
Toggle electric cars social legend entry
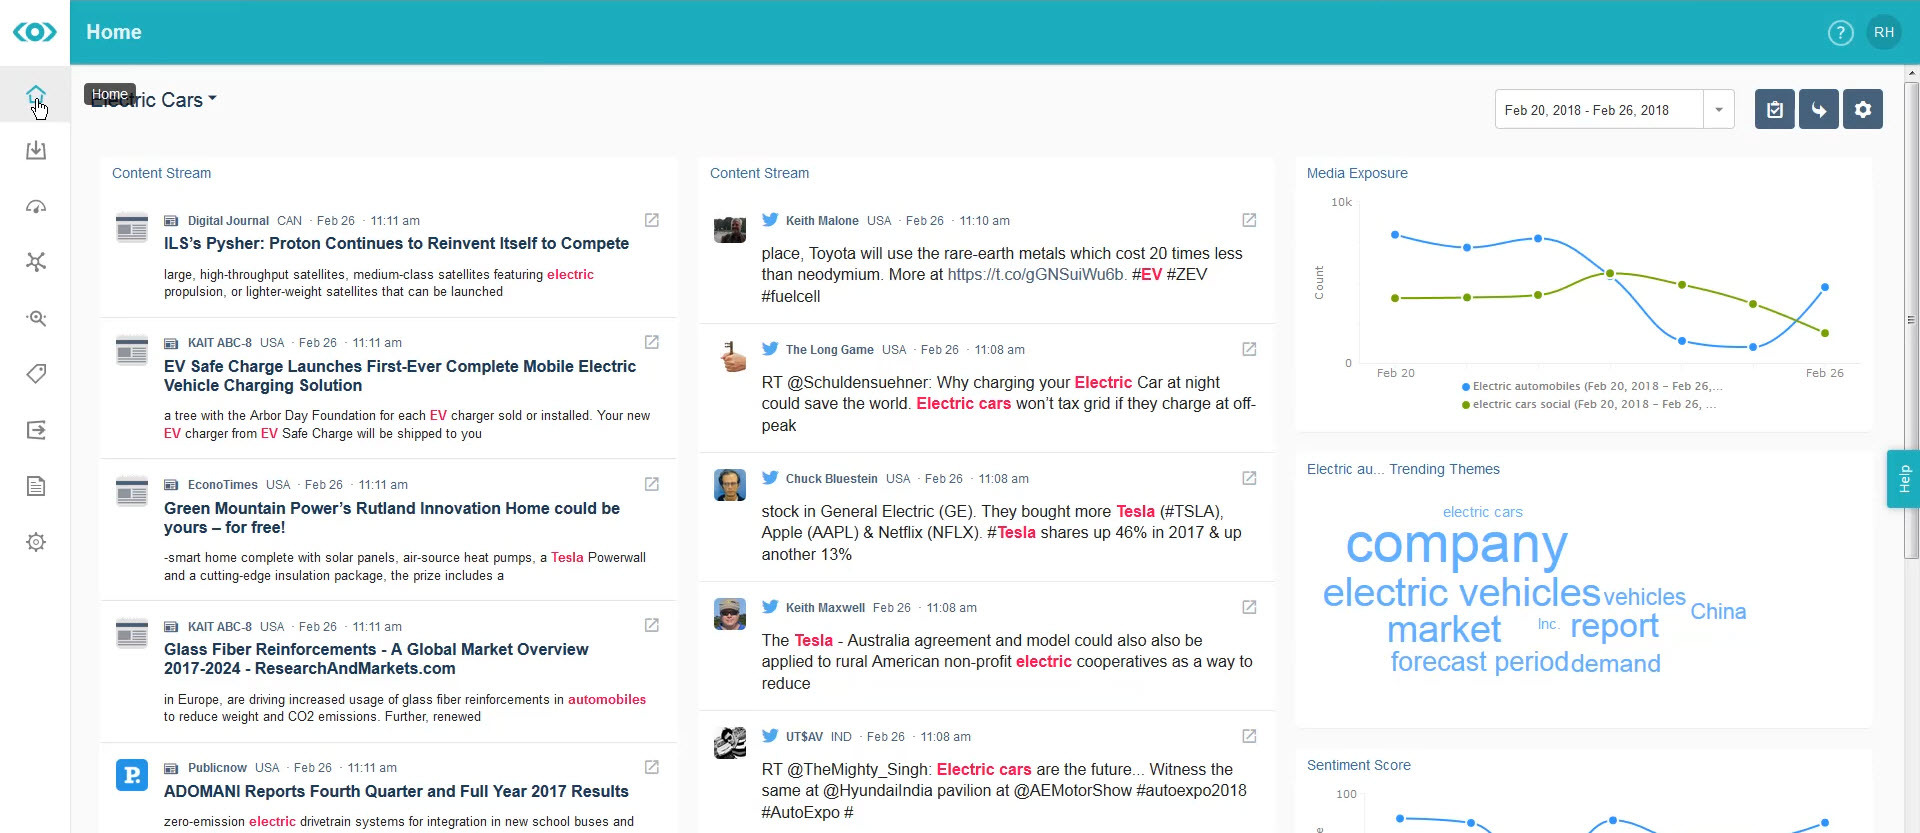point(1589,404)
